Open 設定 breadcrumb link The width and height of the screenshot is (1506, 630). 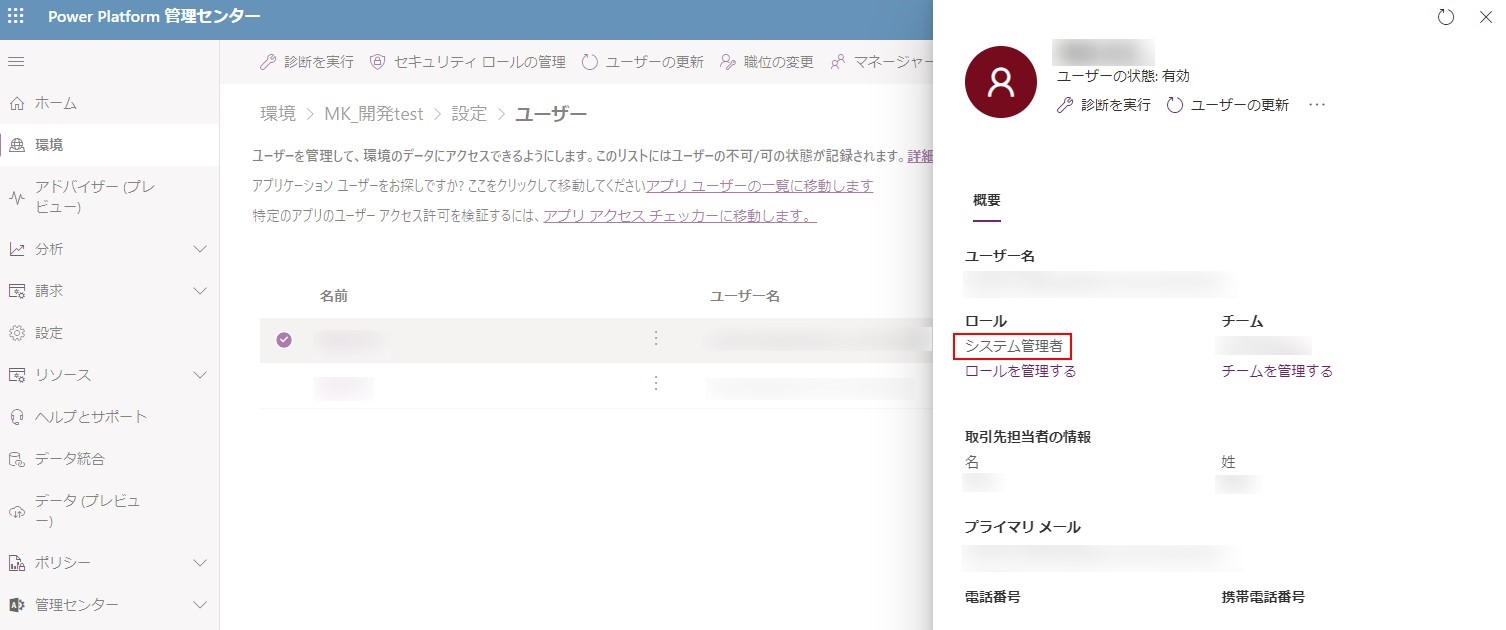coord(469,114)
